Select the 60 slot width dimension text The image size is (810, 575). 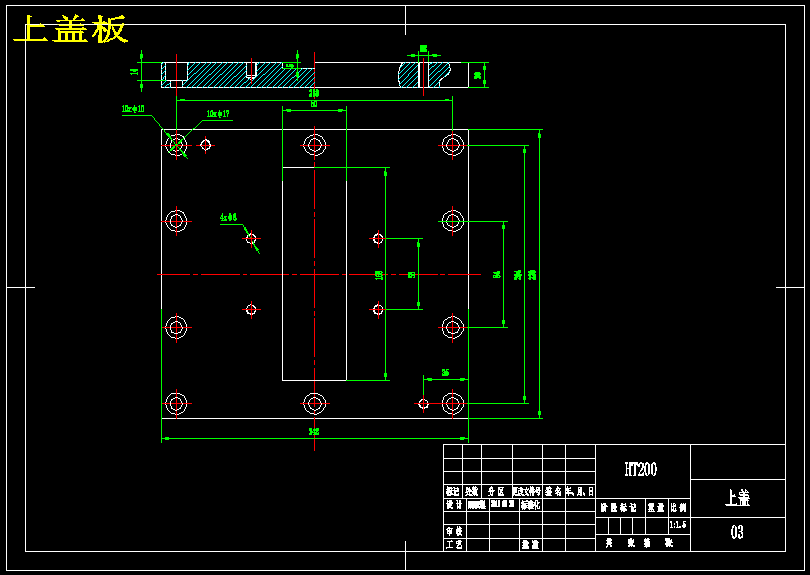click(314, 104)
